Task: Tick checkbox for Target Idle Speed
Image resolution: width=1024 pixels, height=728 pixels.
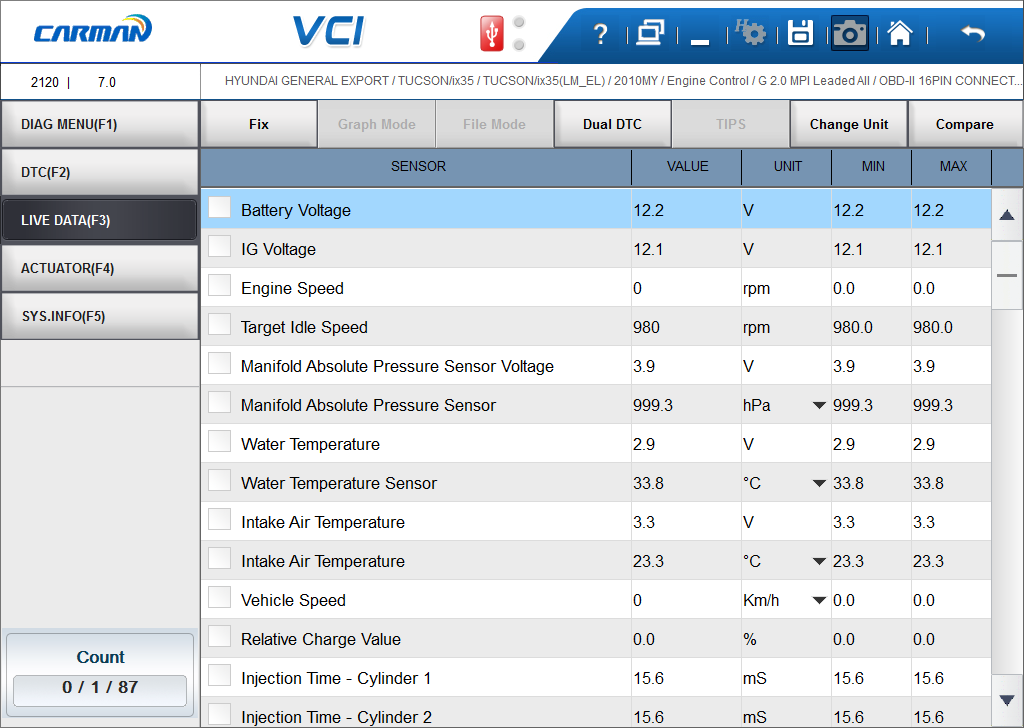Action: coord(219,324)
